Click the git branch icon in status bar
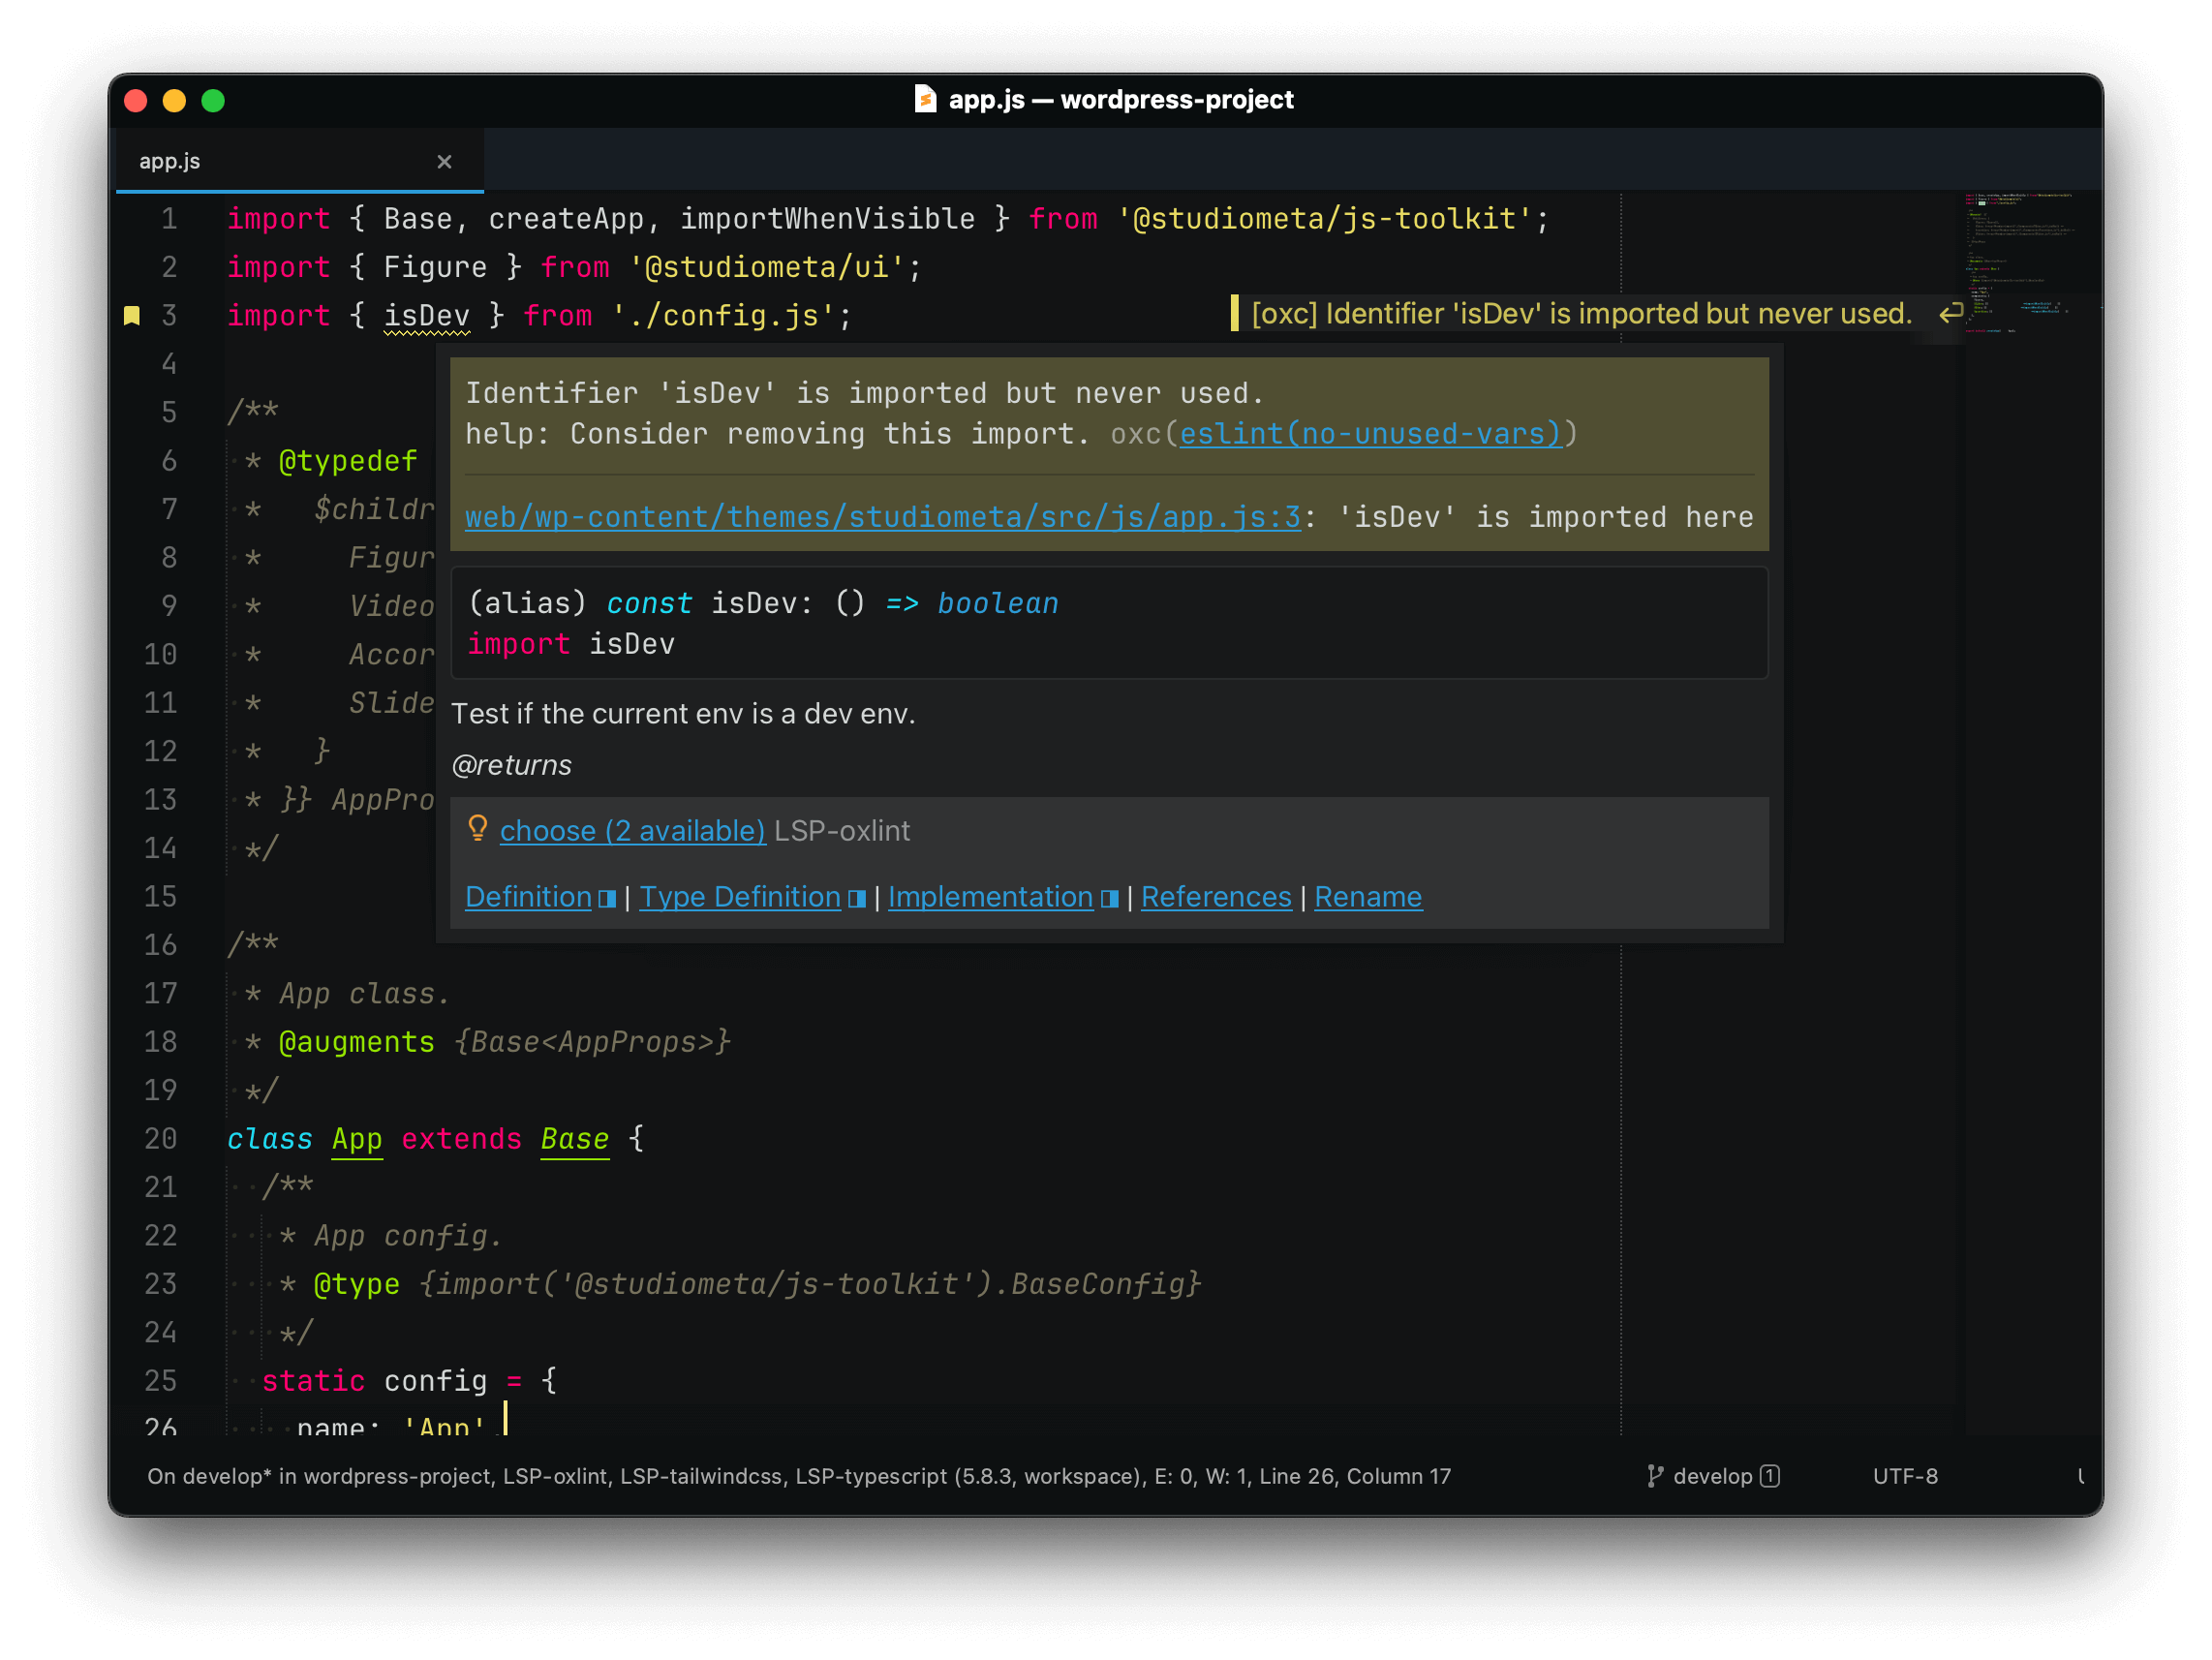 click(x=1655, y=1476)
